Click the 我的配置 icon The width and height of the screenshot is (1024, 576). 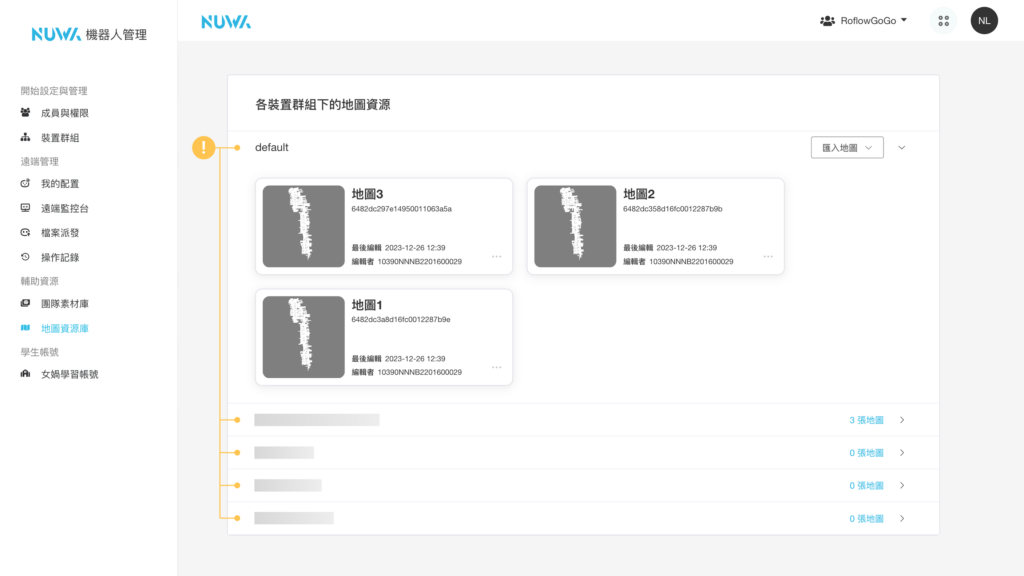[25, 184]
